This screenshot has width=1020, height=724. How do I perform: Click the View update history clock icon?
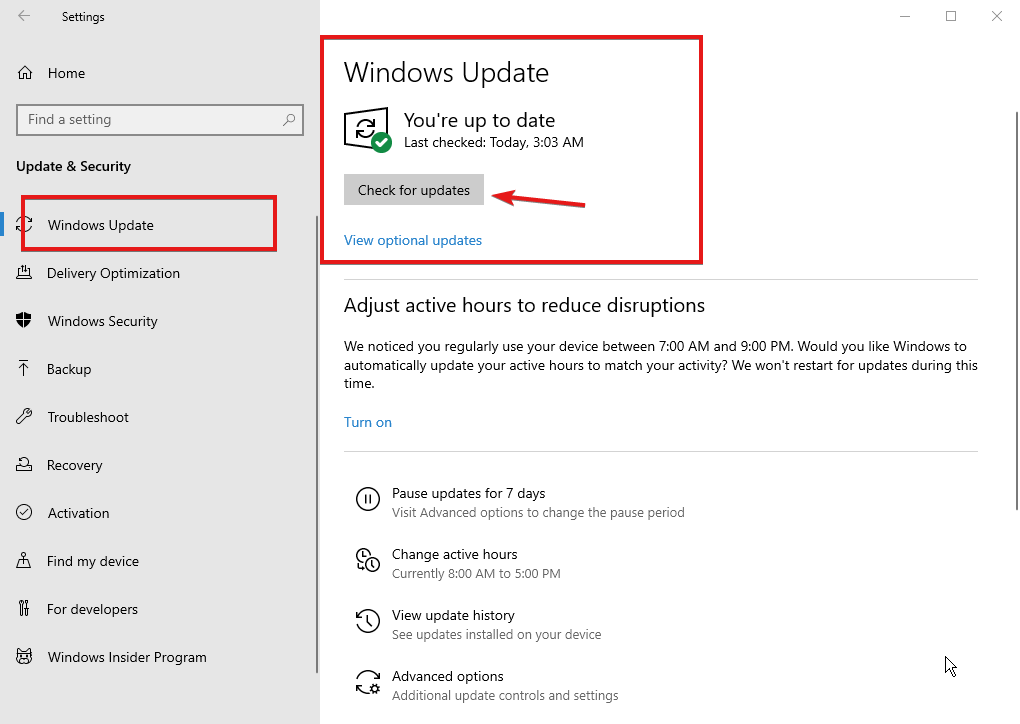coord(368,621)
